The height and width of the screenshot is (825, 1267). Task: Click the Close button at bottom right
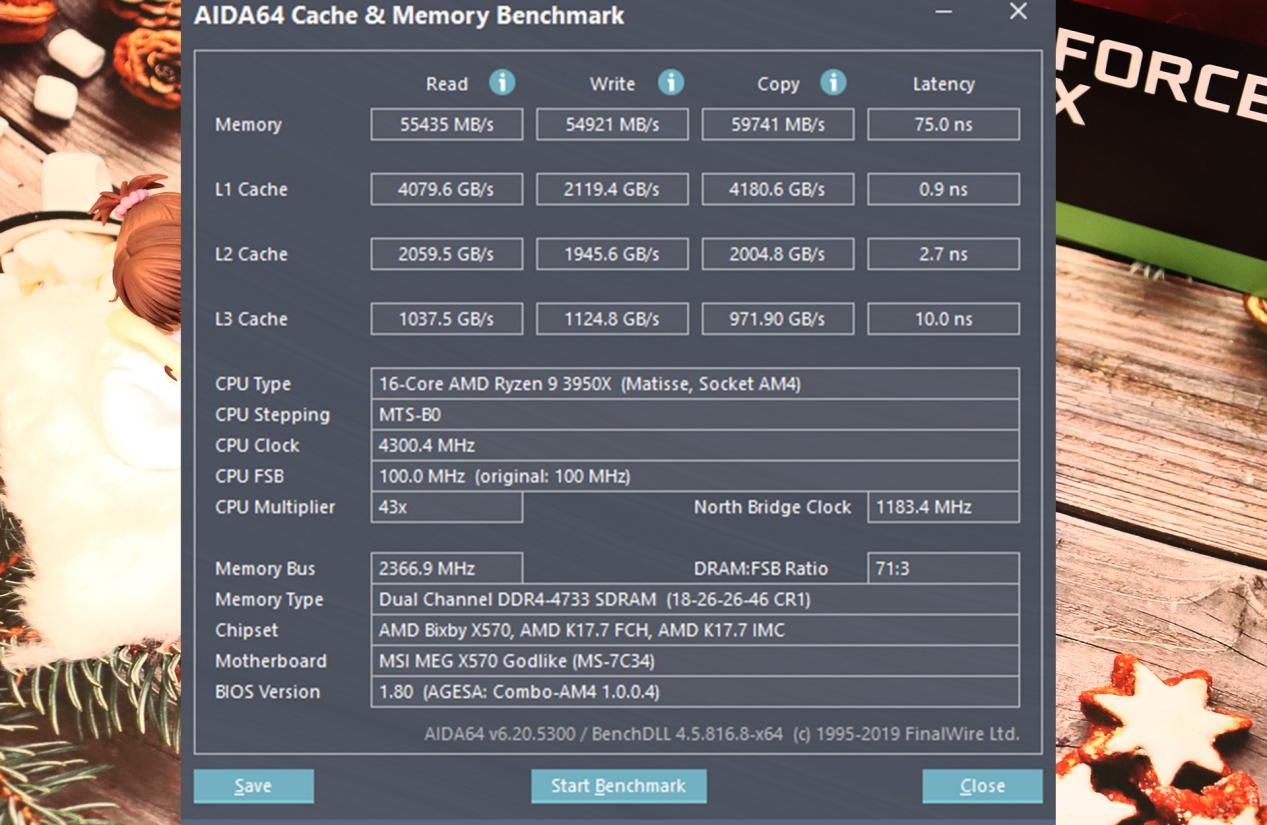(x=981, y=786)
